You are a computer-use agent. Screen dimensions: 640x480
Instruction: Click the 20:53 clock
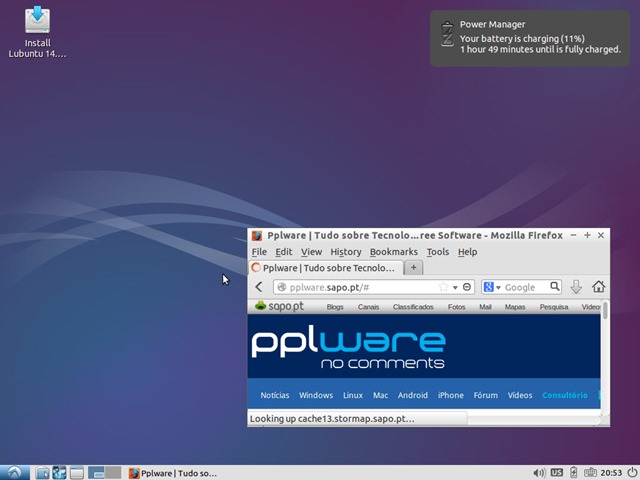pyautogui.click(x=611, y=473)
